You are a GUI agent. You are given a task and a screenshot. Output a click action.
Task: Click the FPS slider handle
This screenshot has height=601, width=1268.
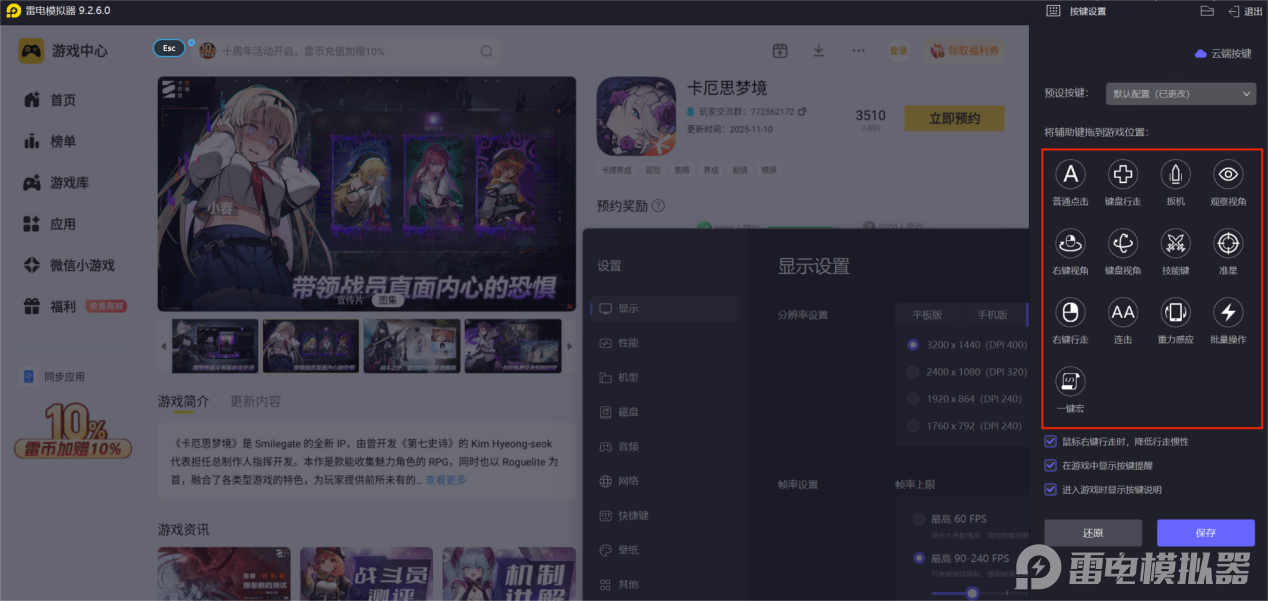tap(971, 593)
